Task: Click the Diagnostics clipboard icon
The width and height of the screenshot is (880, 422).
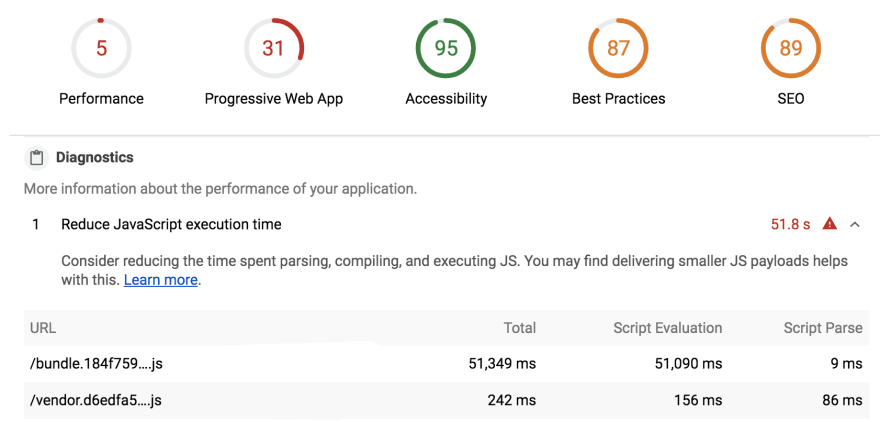Action: [37, 158]
